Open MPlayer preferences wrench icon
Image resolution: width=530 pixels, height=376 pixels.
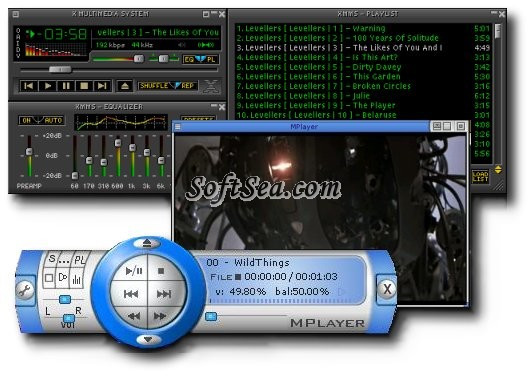25,290
